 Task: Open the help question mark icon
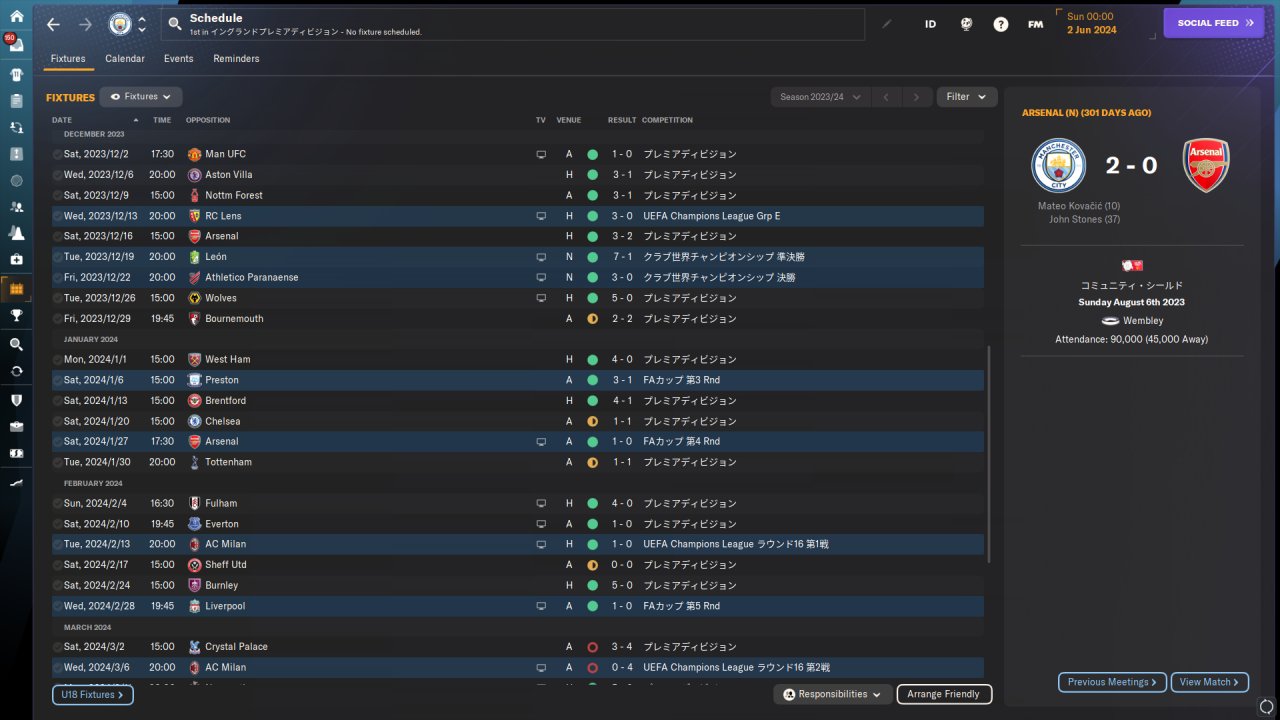coord(1001,24)
